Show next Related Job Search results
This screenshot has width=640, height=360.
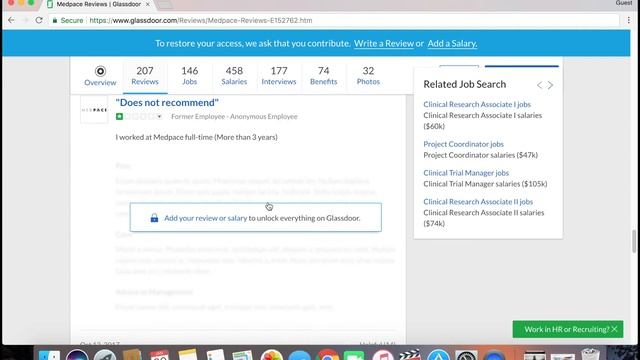pyautogui.click(x=550, y=85)
